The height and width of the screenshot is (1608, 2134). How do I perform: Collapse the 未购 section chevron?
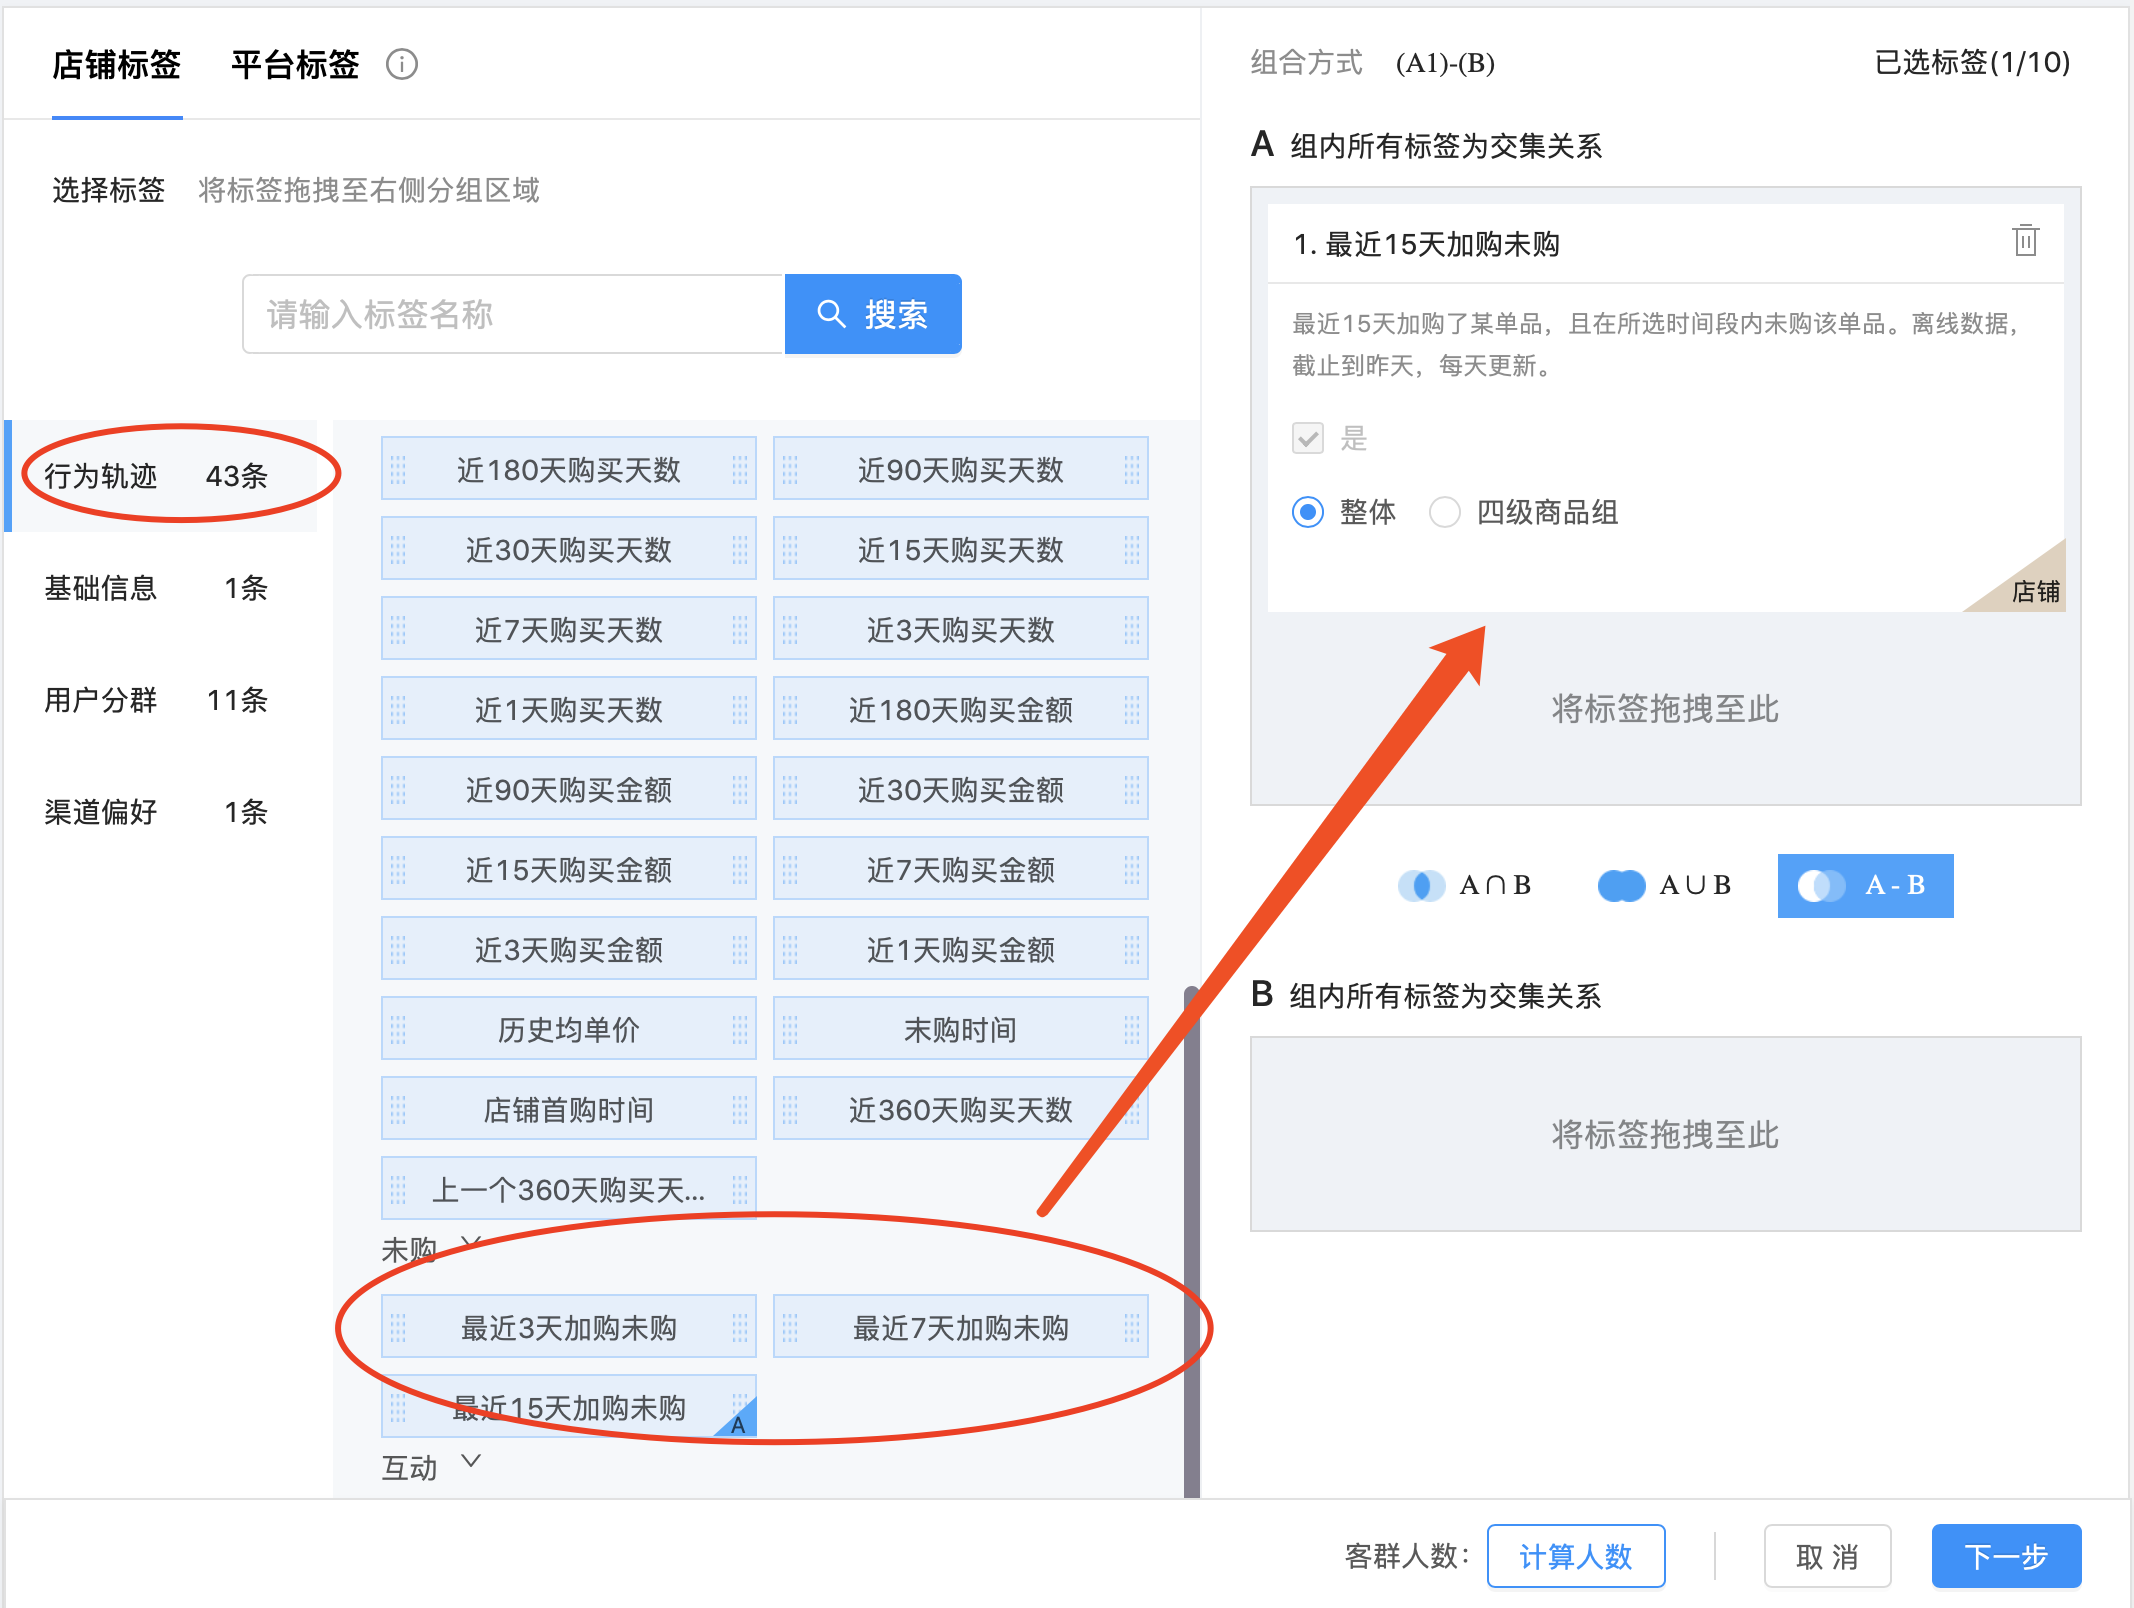point(471,1243)
